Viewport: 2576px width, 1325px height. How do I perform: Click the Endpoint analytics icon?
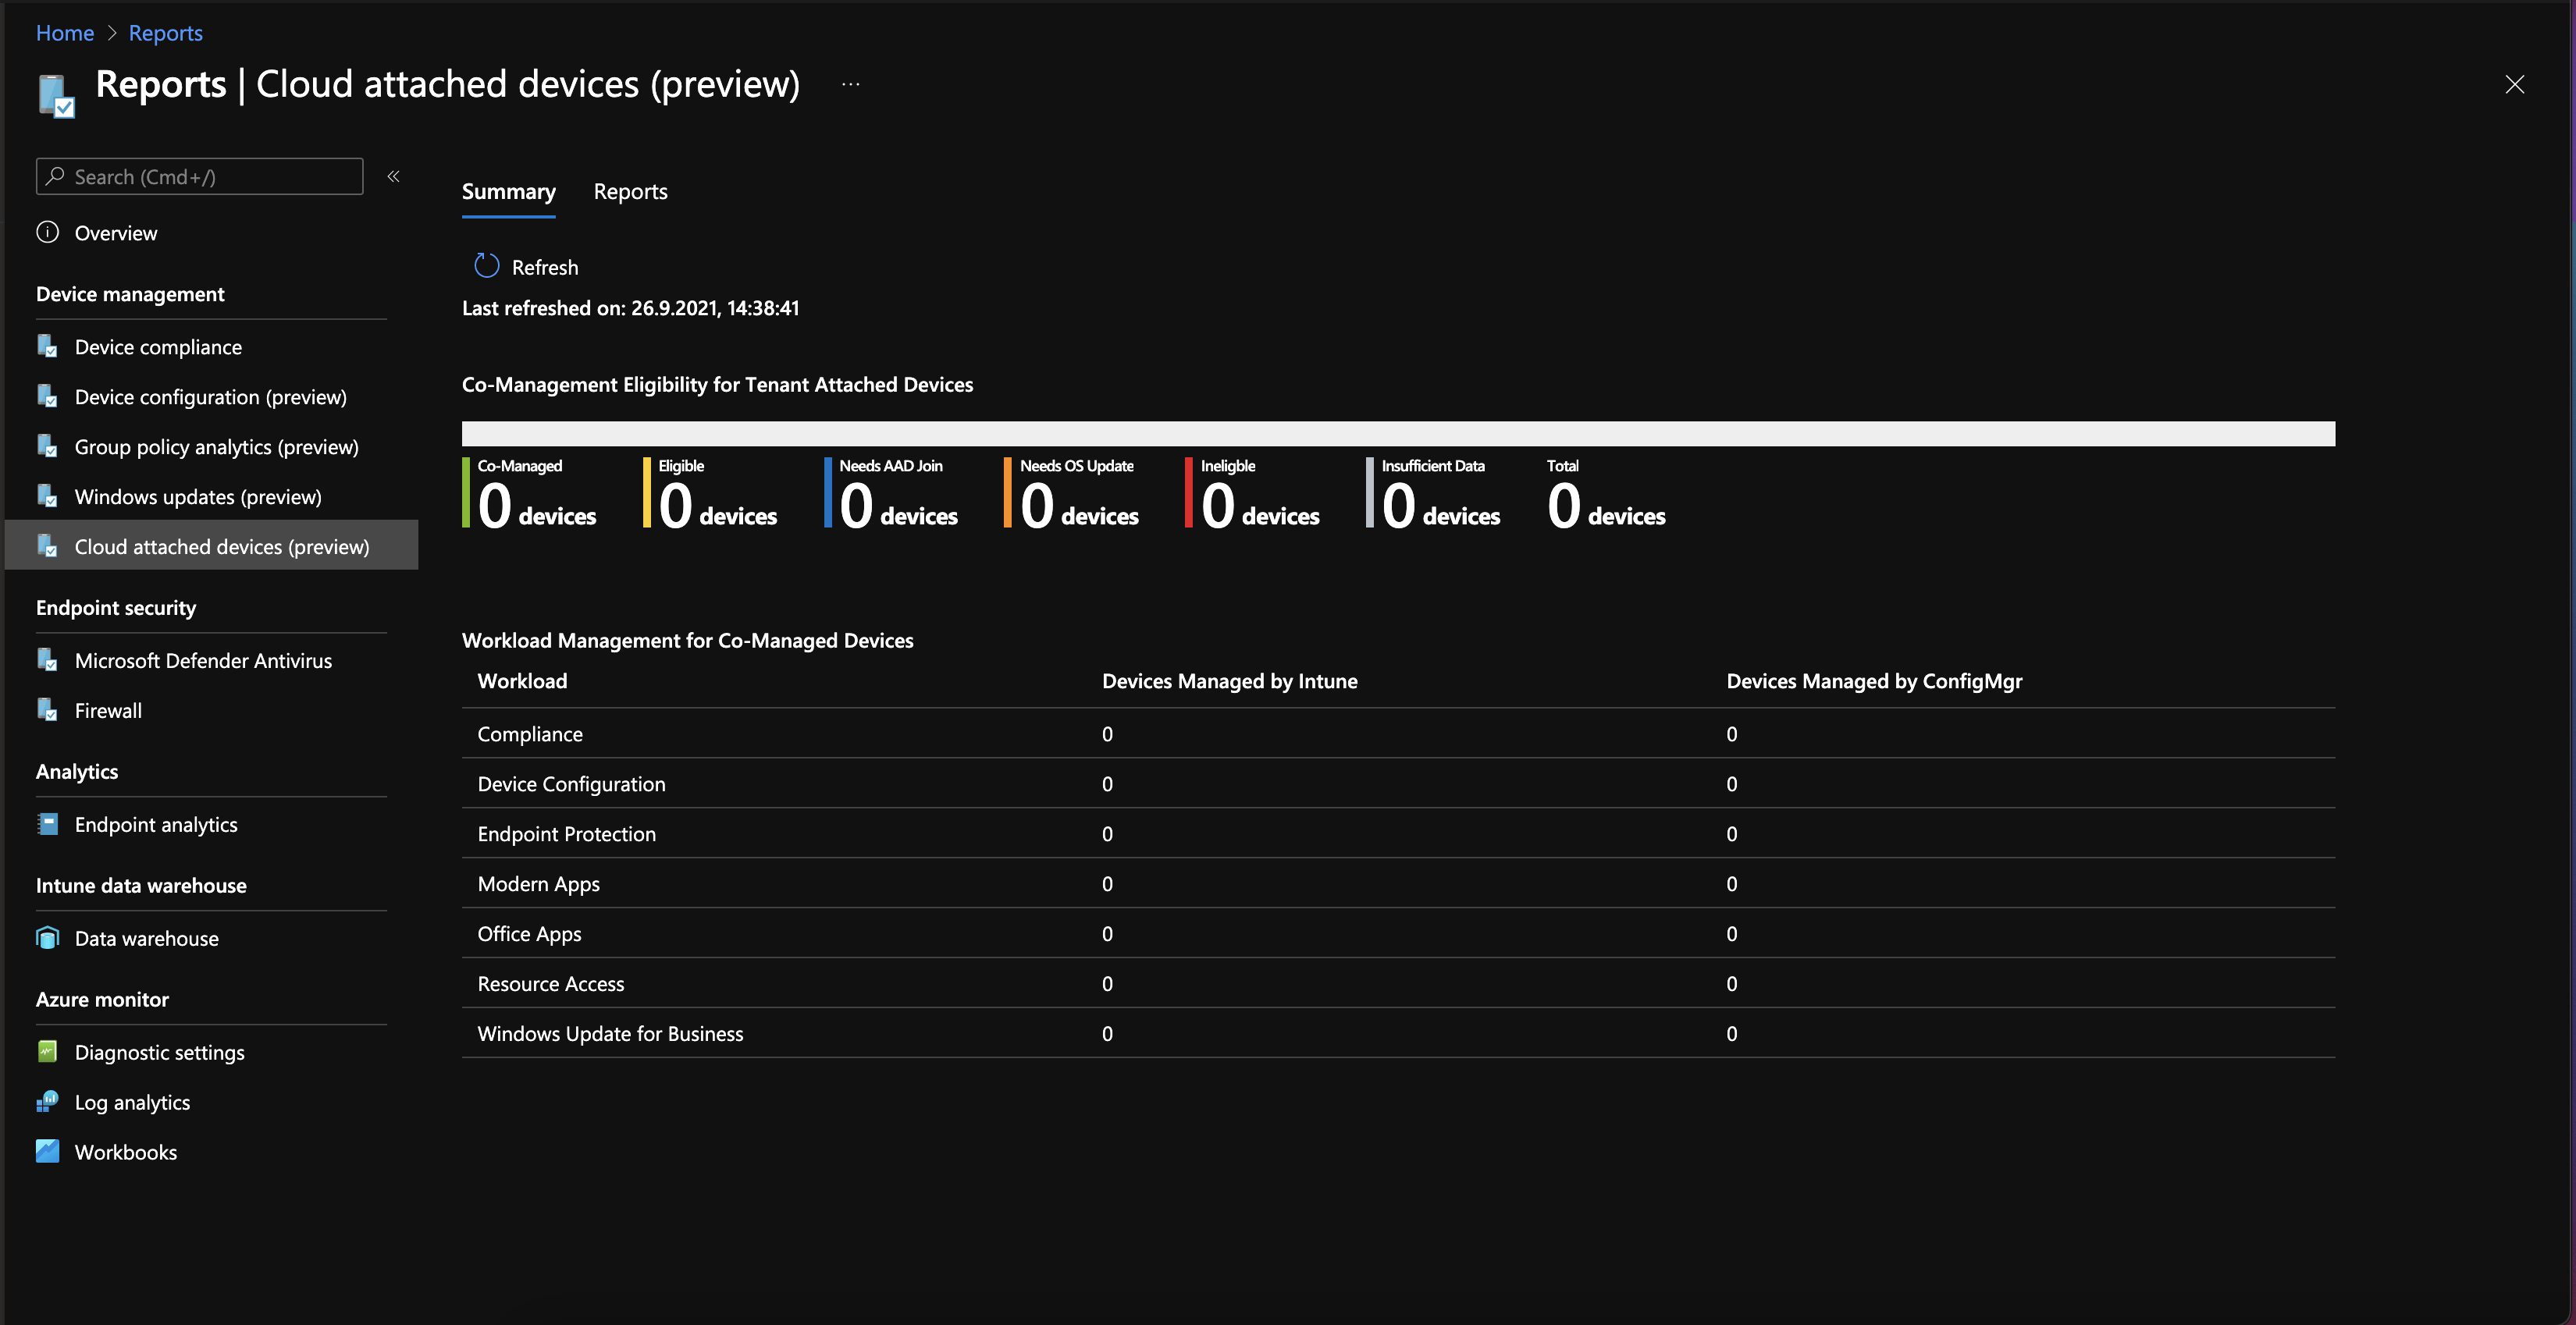click(47, 824)
